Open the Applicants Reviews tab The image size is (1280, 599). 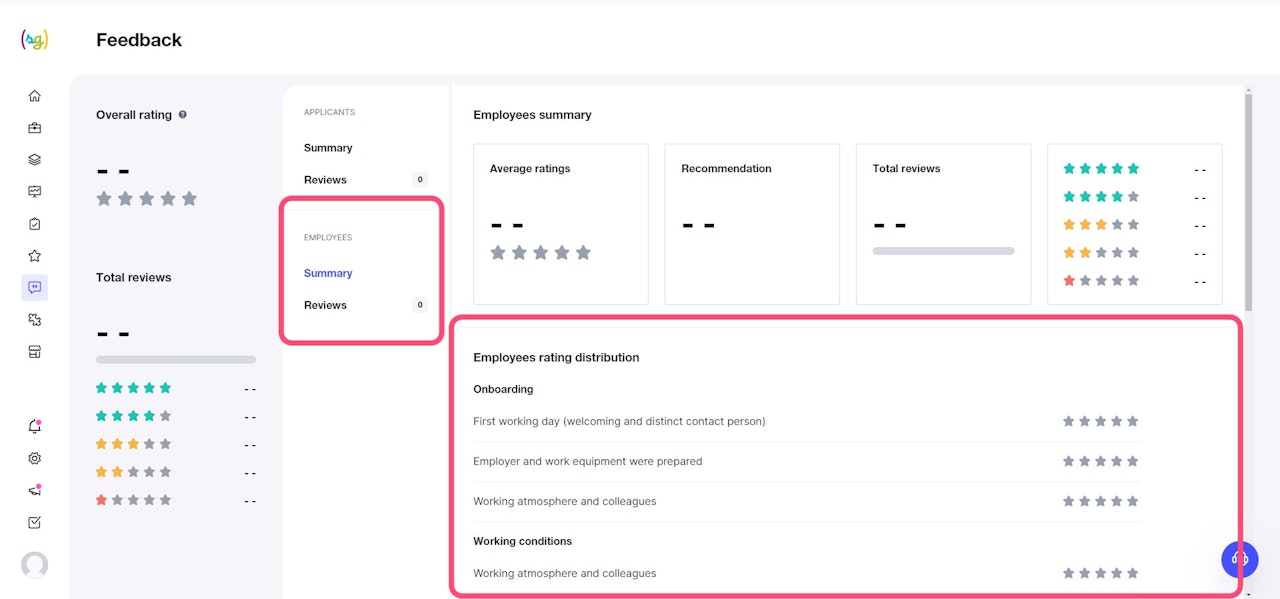(325, 180)
